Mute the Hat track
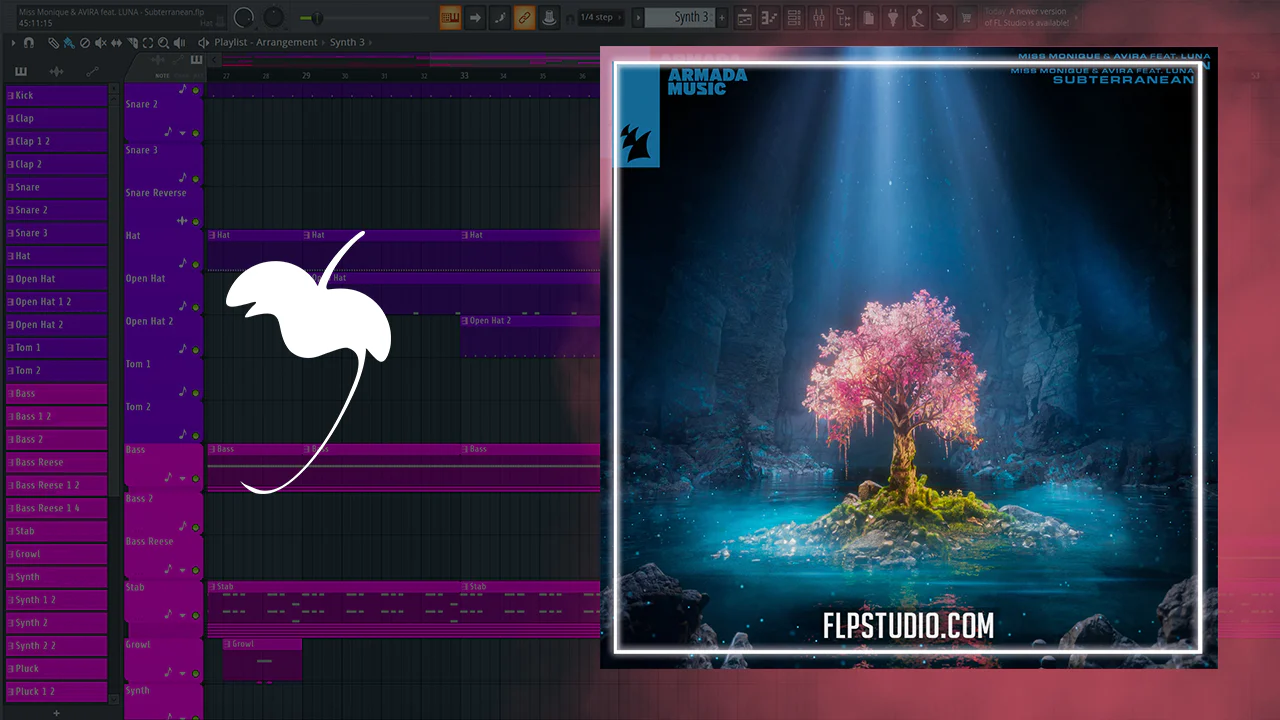The height and width of the screenshot is (720, 1280). click(196, 264)
